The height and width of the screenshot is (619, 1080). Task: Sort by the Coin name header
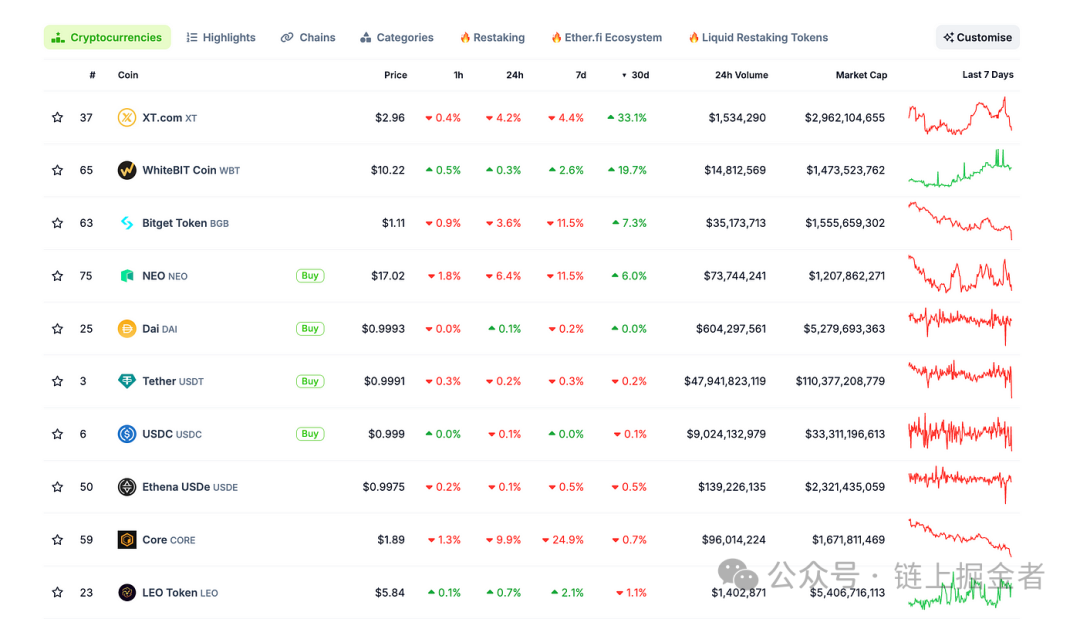tap(128, 75)
